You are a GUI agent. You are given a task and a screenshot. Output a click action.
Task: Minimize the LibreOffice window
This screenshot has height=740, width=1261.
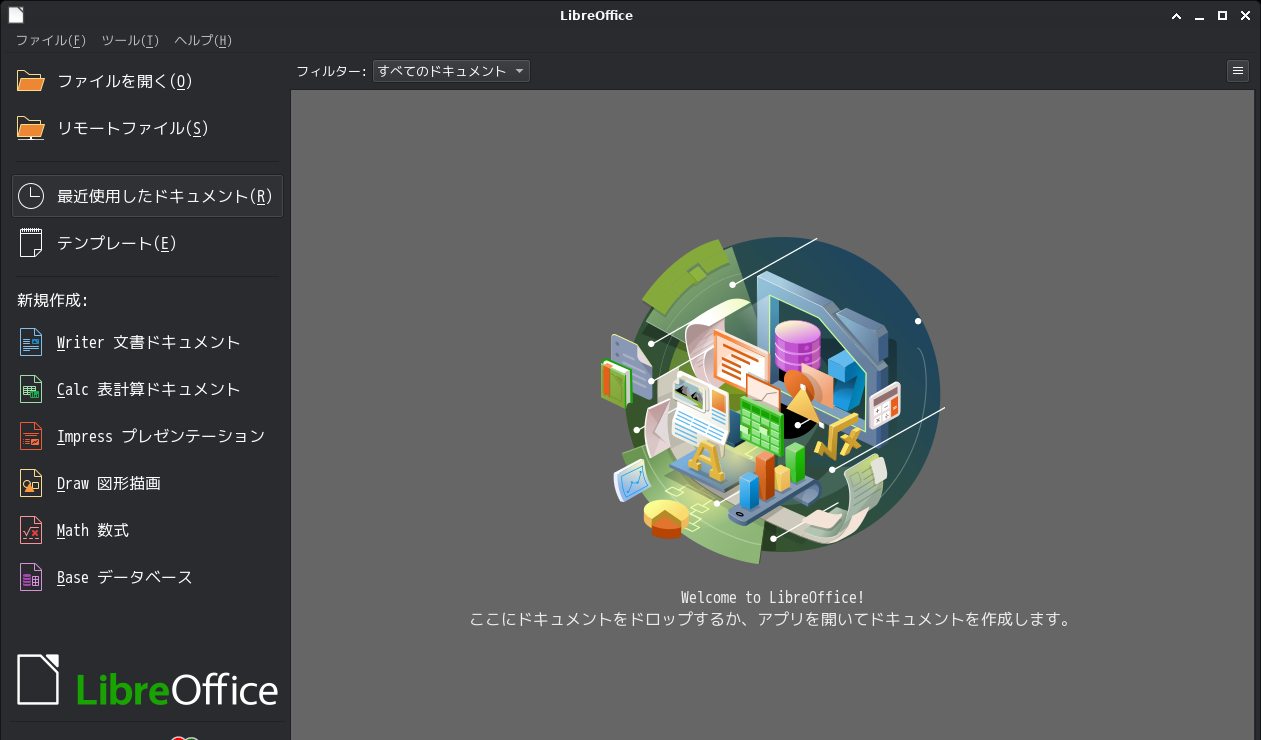pos(1199,15)
